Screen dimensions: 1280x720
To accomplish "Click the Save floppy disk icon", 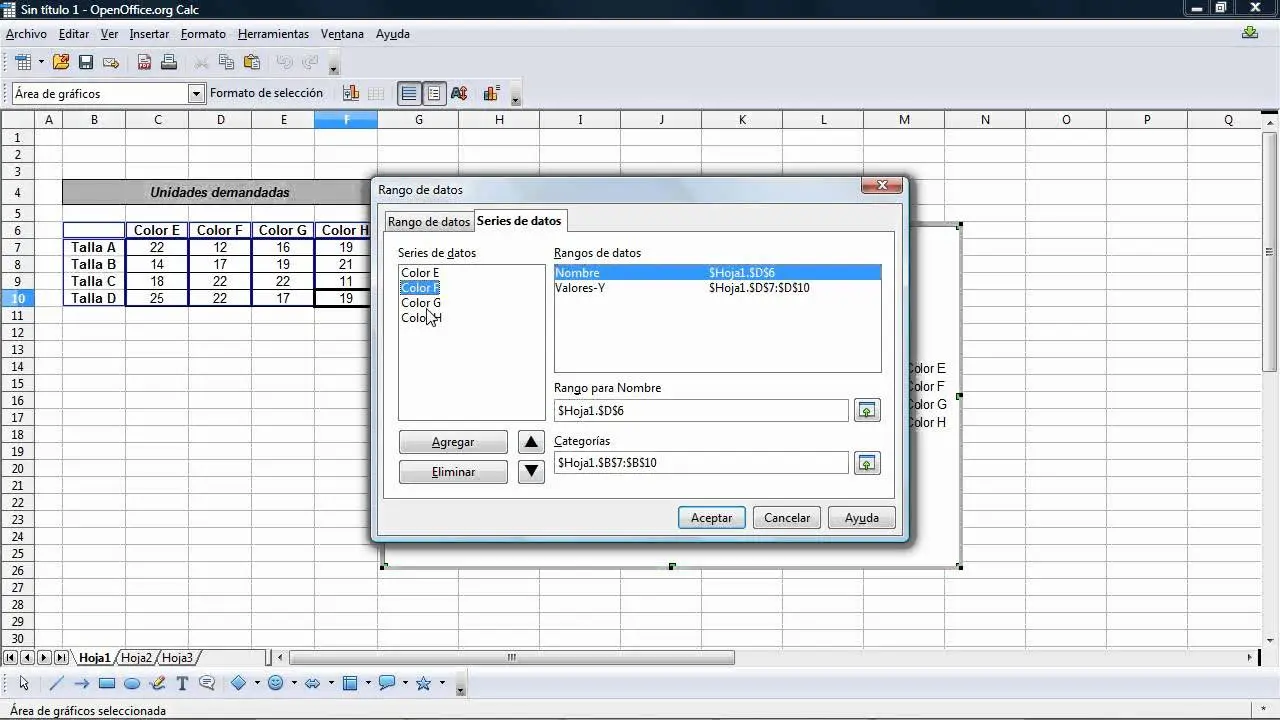I will click(86, 62).
